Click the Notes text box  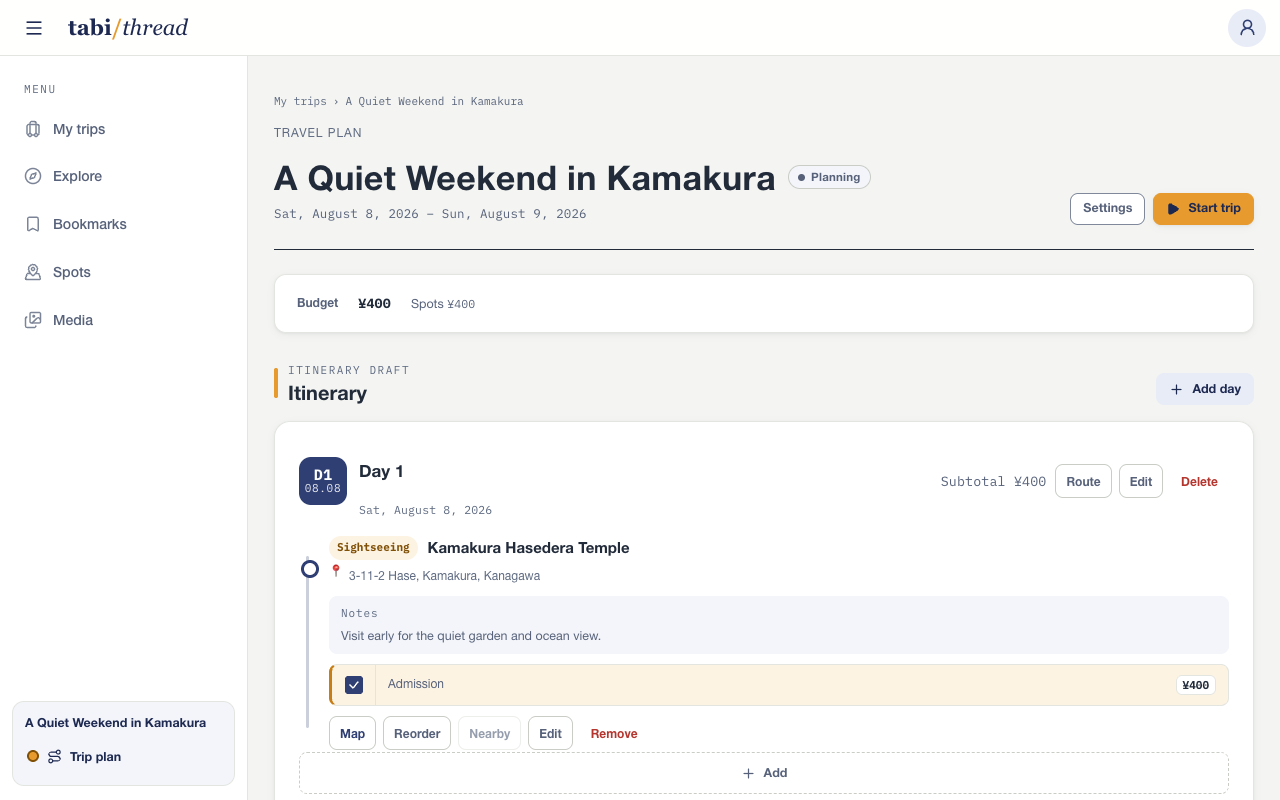pyautogui.click(x=779, y=625)
